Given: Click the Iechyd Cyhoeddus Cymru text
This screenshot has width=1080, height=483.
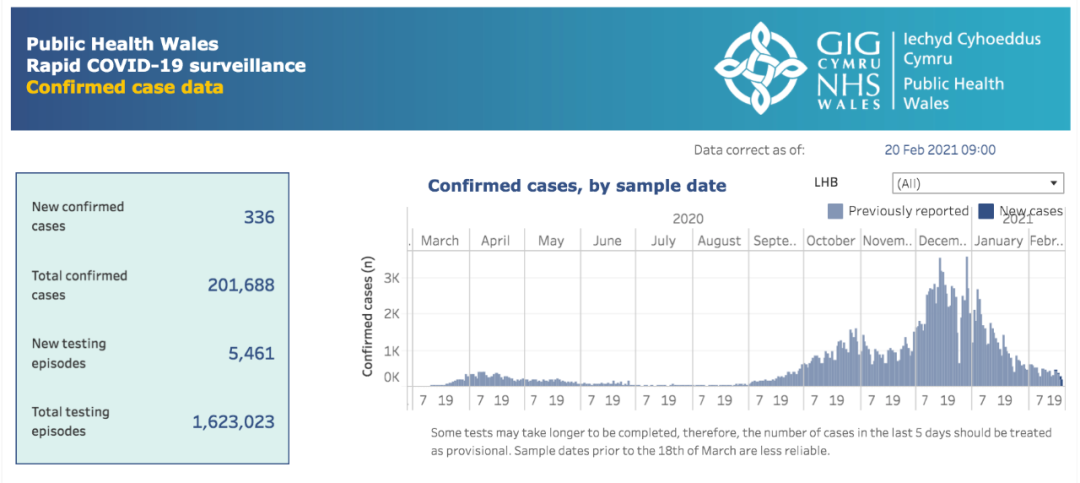Looking at the screenshot, I should (972, 49).
